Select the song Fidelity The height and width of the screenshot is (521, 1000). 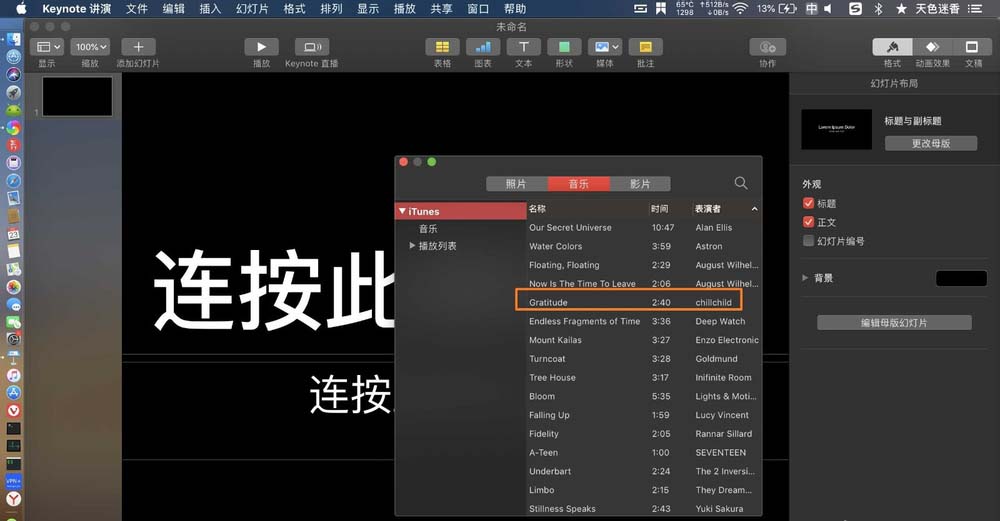(x=644, y=434)
